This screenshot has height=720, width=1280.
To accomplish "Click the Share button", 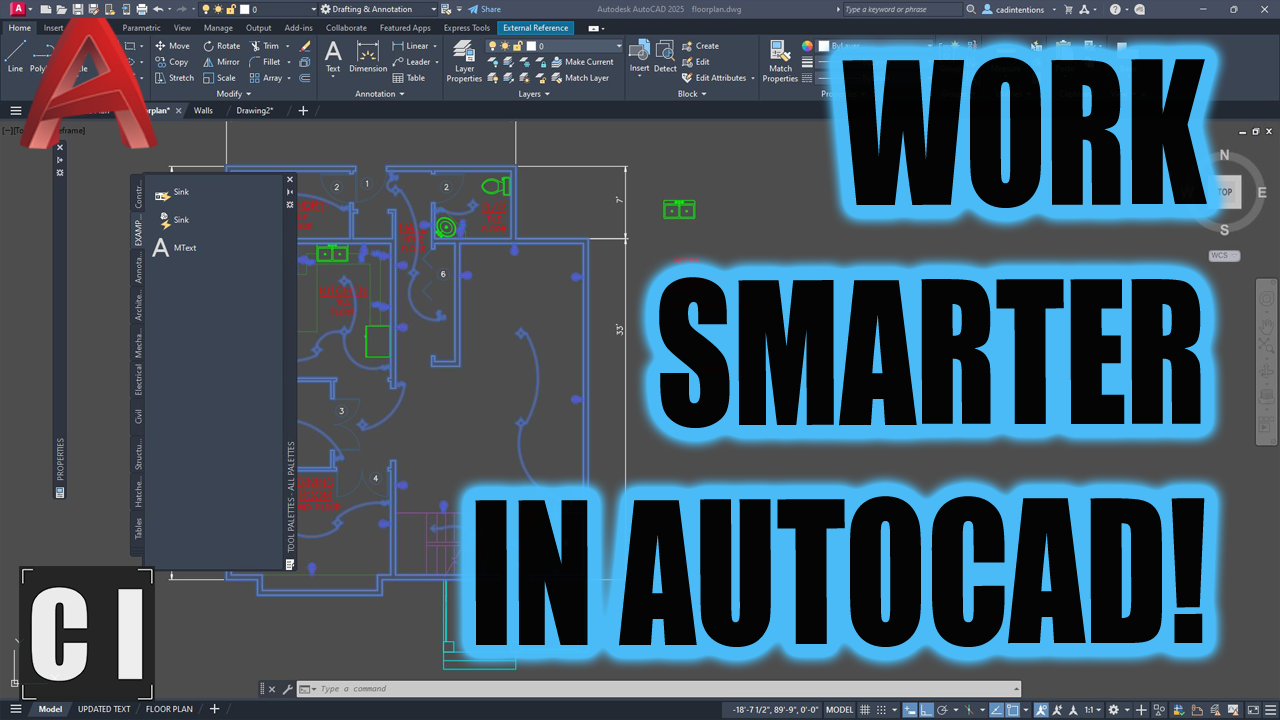I will (x=484, y=9).
